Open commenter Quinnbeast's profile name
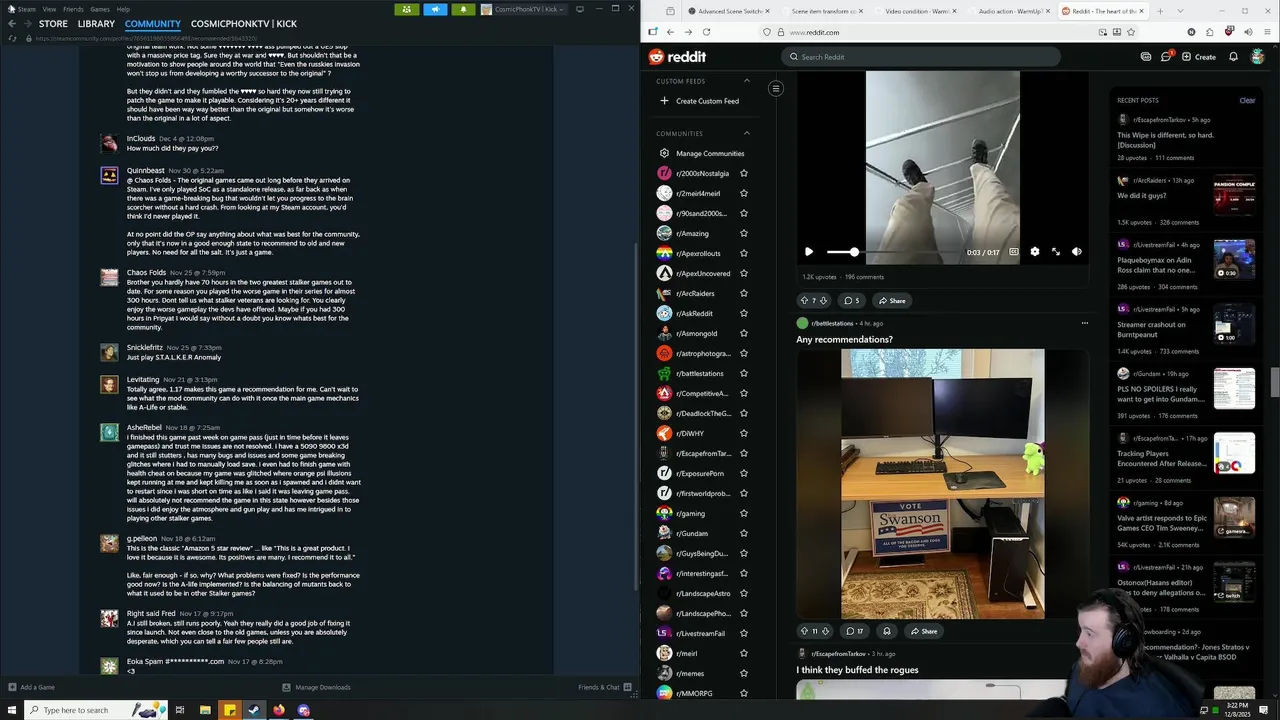The image size is (1280, 720). tap(146, 171)
